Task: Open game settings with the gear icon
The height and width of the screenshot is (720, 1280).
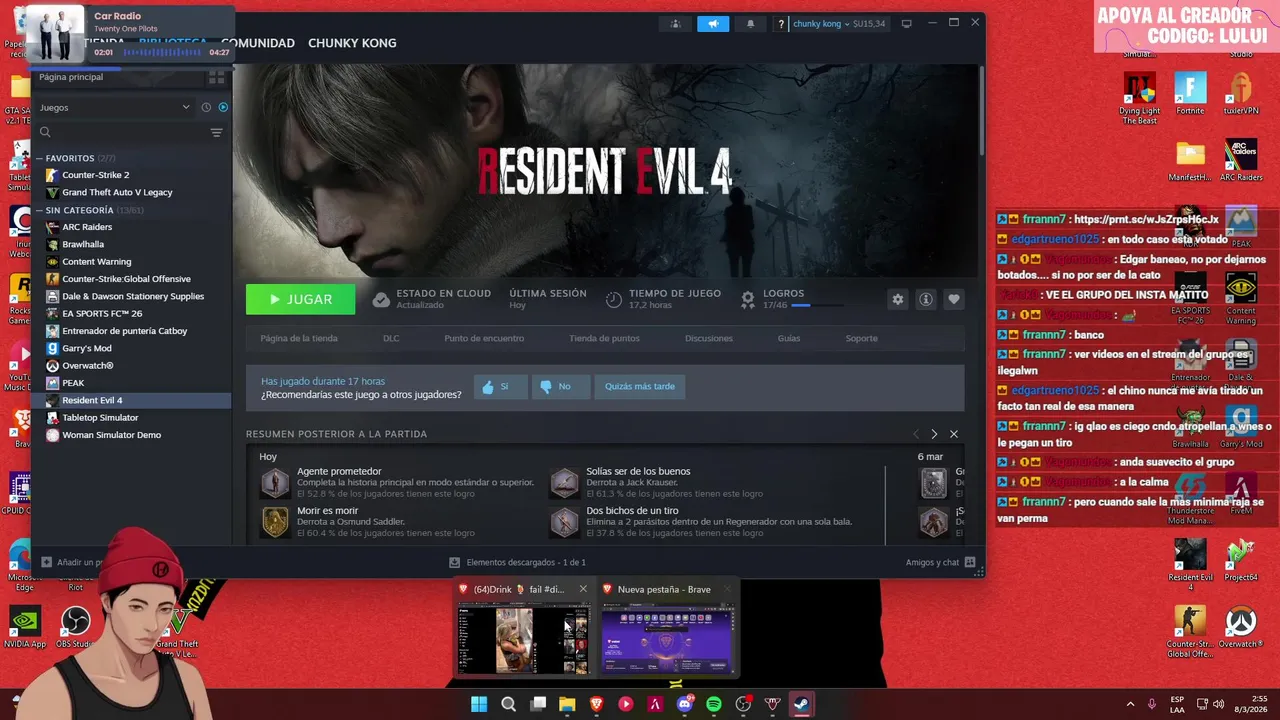Action: click(x=898, y=299)
